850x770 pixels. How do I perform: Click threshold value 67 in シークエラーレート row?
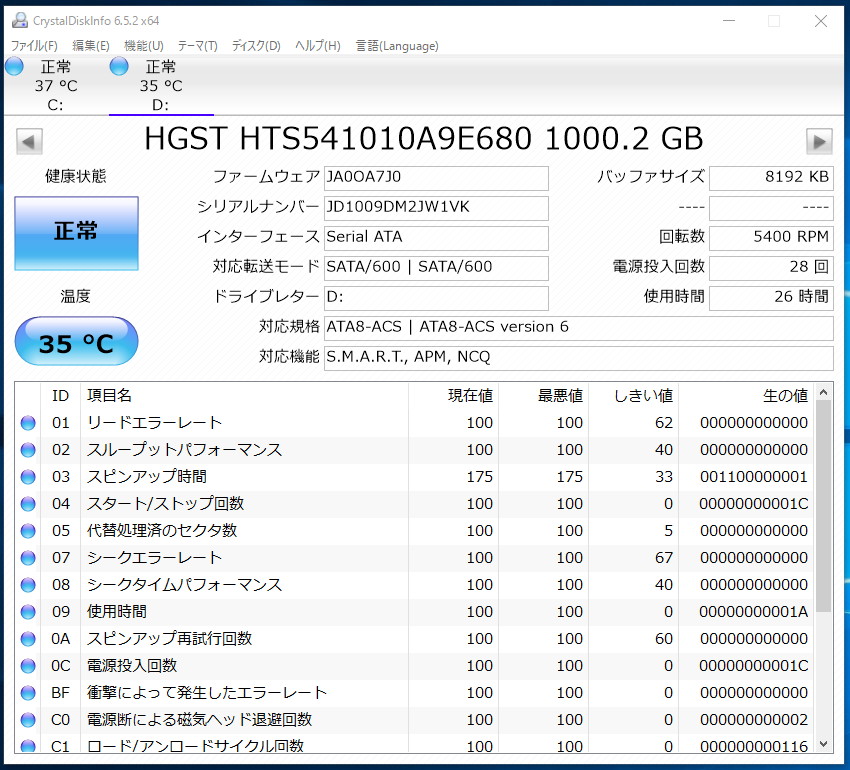coord(664,558)
